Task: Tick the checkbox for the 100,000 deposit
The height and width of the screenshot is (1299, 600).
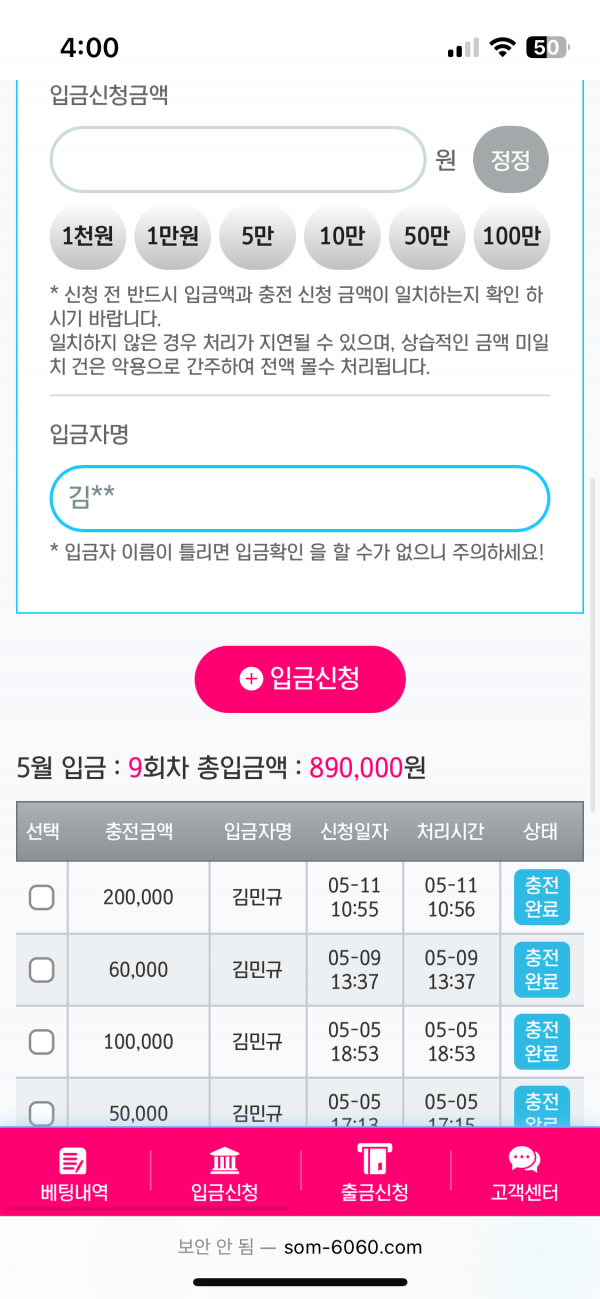Action: 41,1041
